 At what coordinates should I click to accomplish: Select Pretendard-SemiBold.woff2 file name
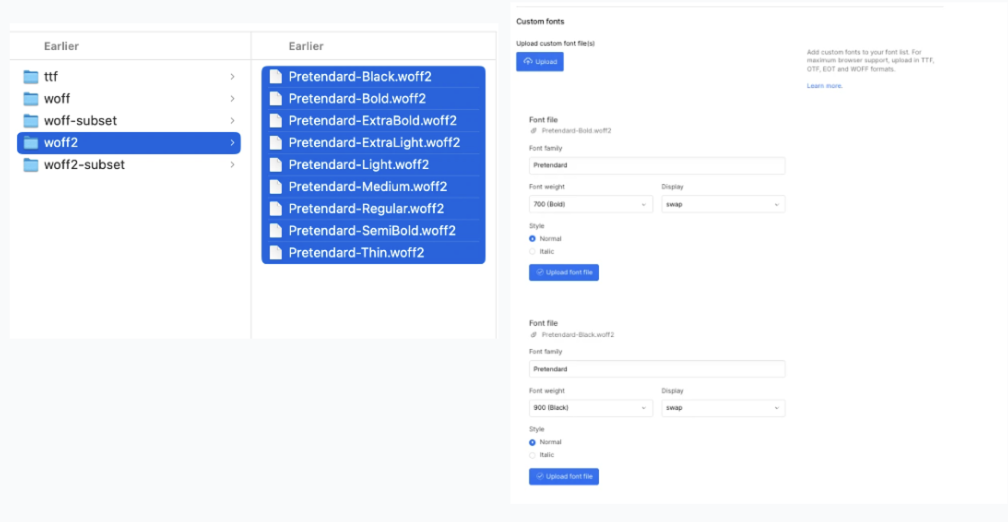[x=372, y=231]
